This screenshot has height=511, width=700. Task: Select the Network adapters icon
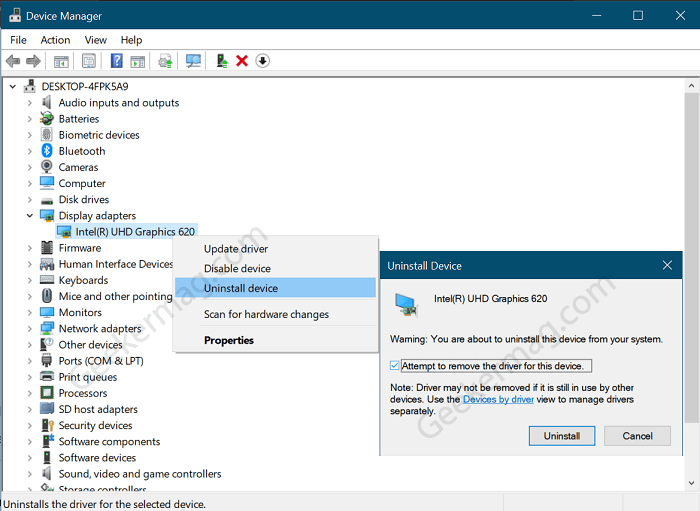(46, 328)
